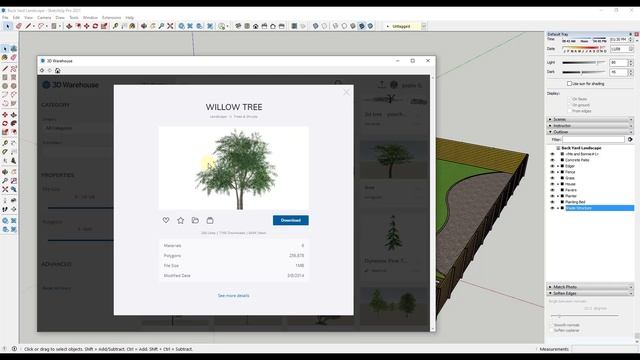The image size is (640, 360).
Task: Open the File menu
Action: tap(5, 18)
